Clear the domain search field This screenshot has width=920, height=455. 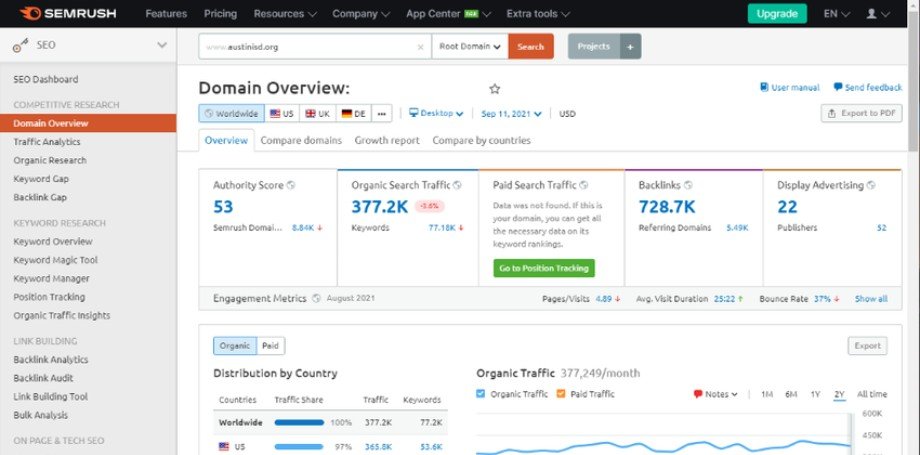pos(420,47)
